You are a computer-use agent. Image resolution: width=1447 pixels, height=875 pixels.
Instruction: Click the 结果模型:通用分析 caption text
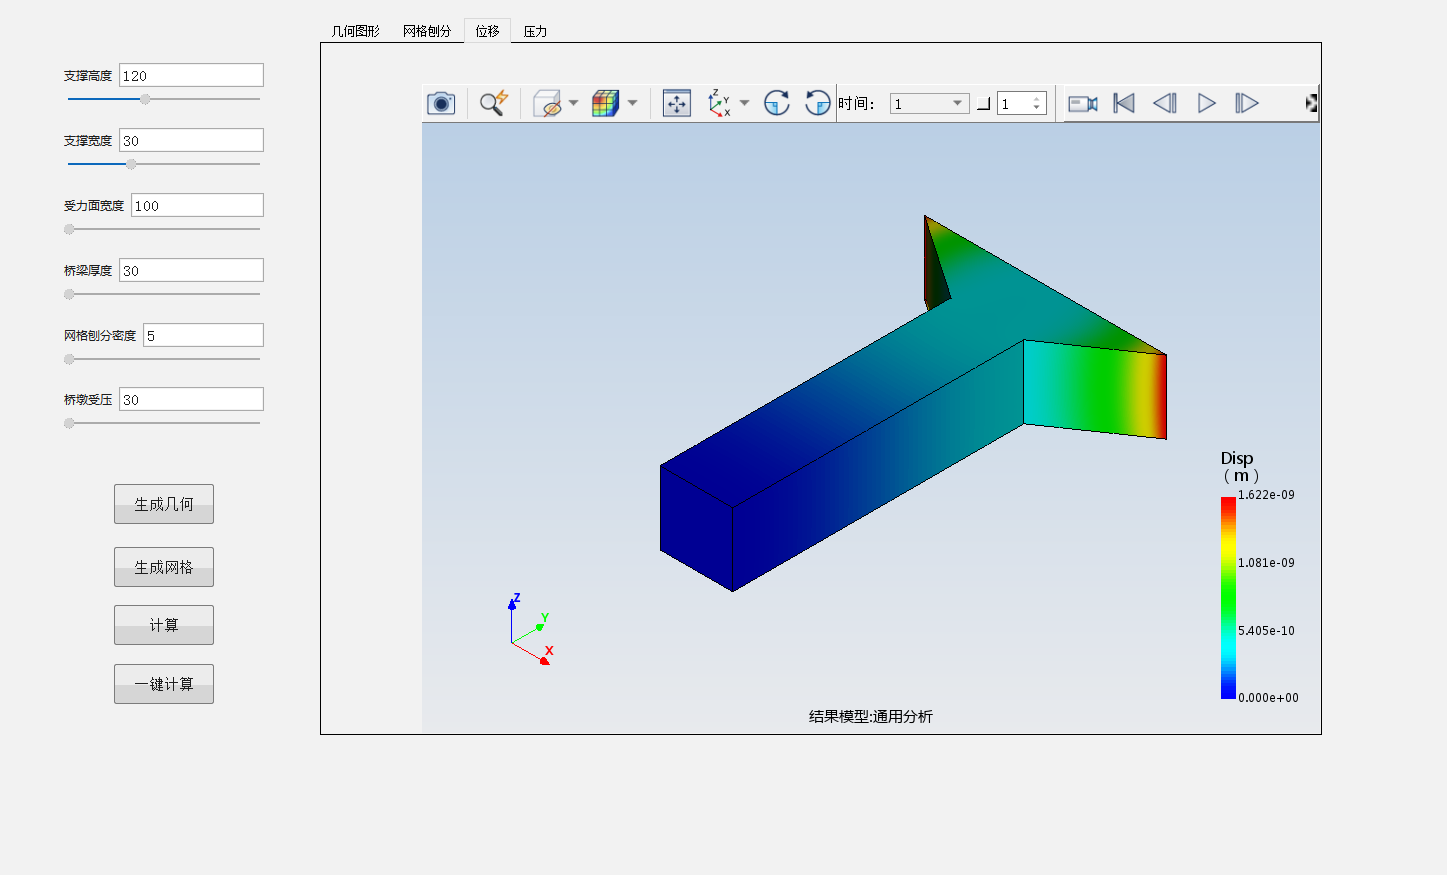click(x=871, y=716)
